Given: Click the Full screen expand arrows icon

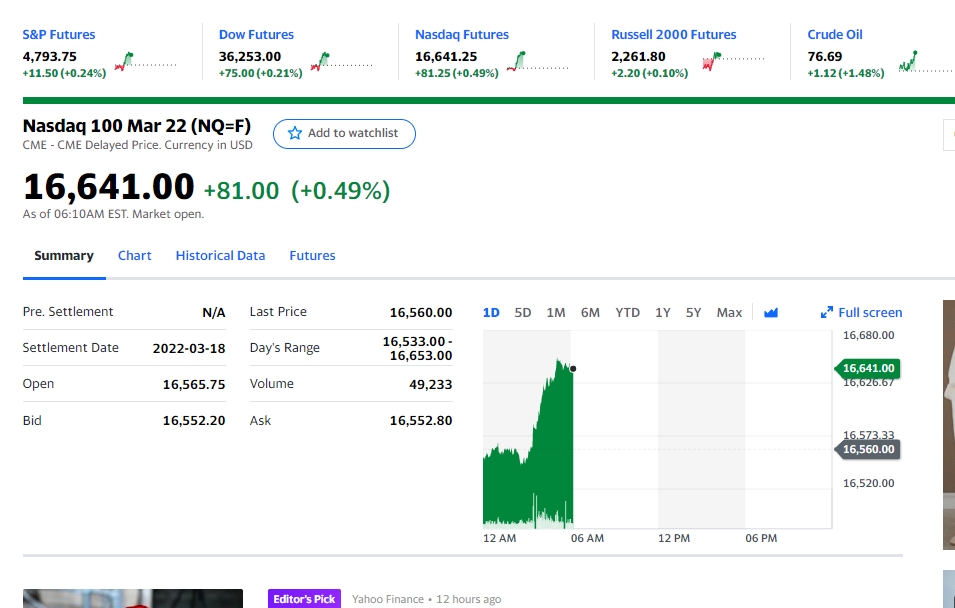Looking at the screenshot, I should pyautogui.click(x=826, y=313).
